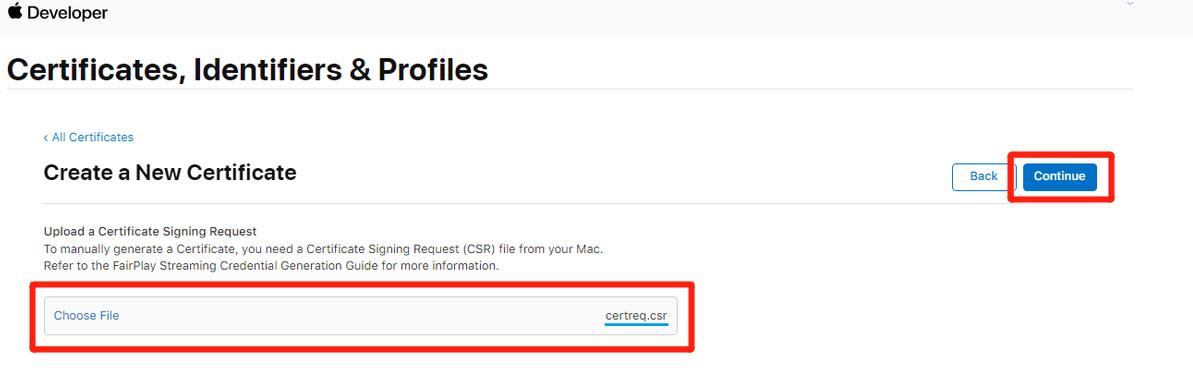Click the Apple logo icon
The image size is (1193, 372).
[15, 11]
